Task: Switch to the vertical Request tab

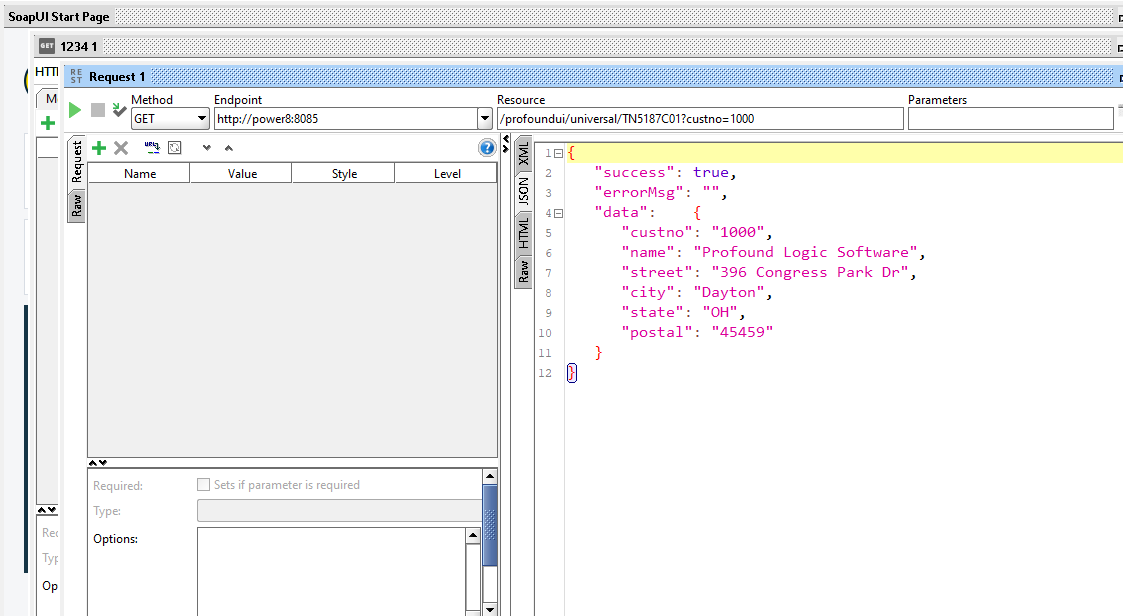Action: (77, 161)
